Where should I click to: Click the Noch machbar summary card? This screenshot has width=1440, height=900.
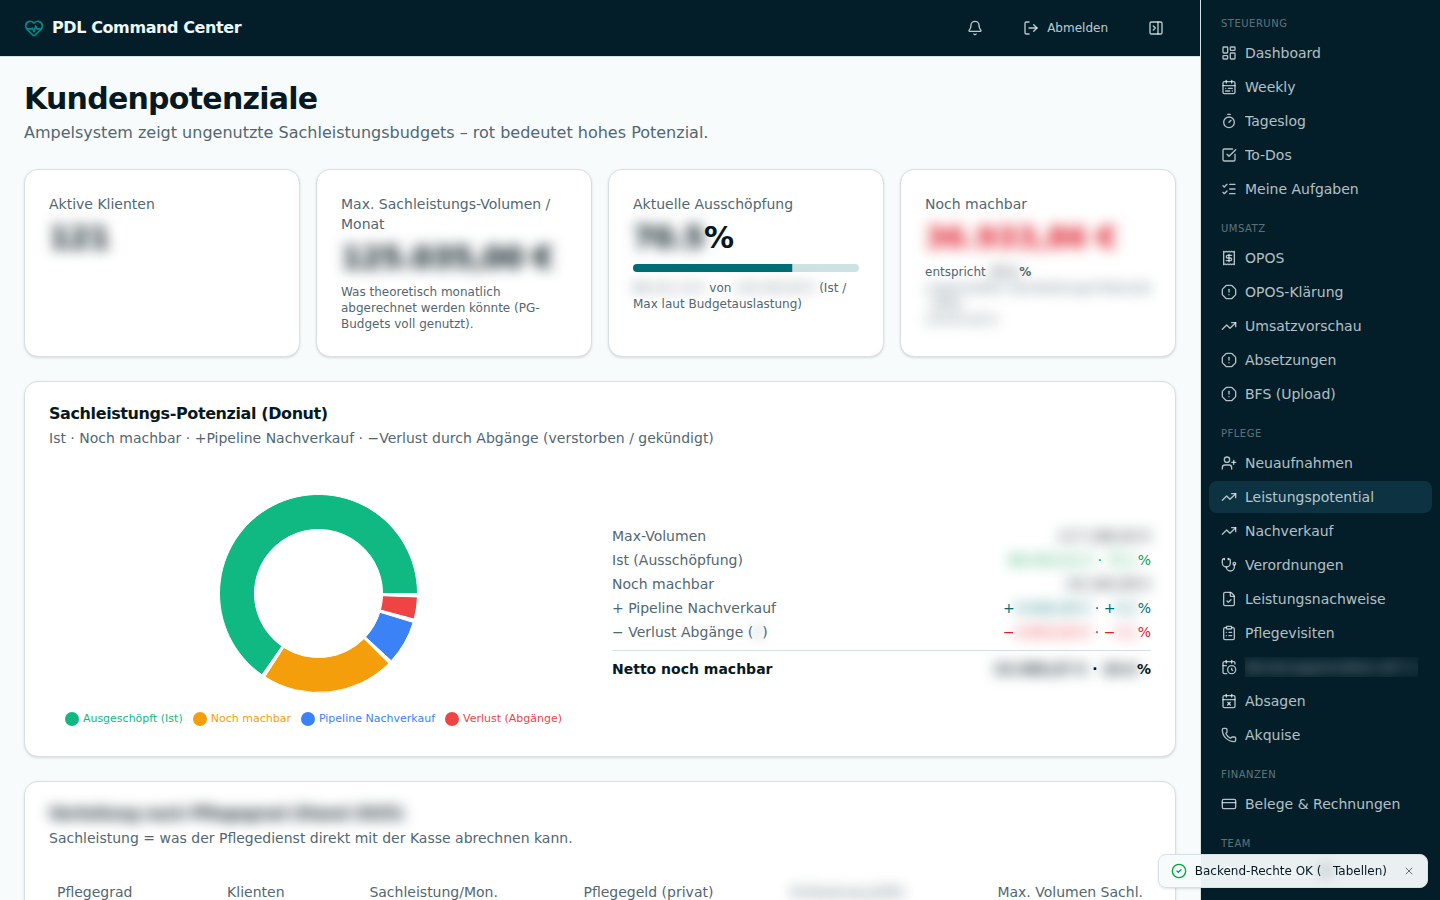pos(1038,263)
